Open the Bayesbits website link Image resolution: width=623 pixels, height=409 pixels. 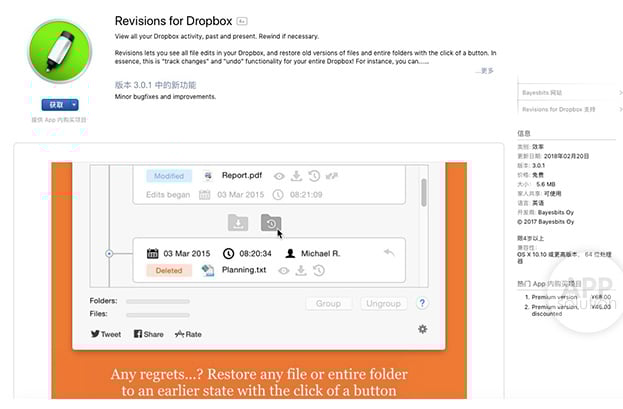point(542,93)
